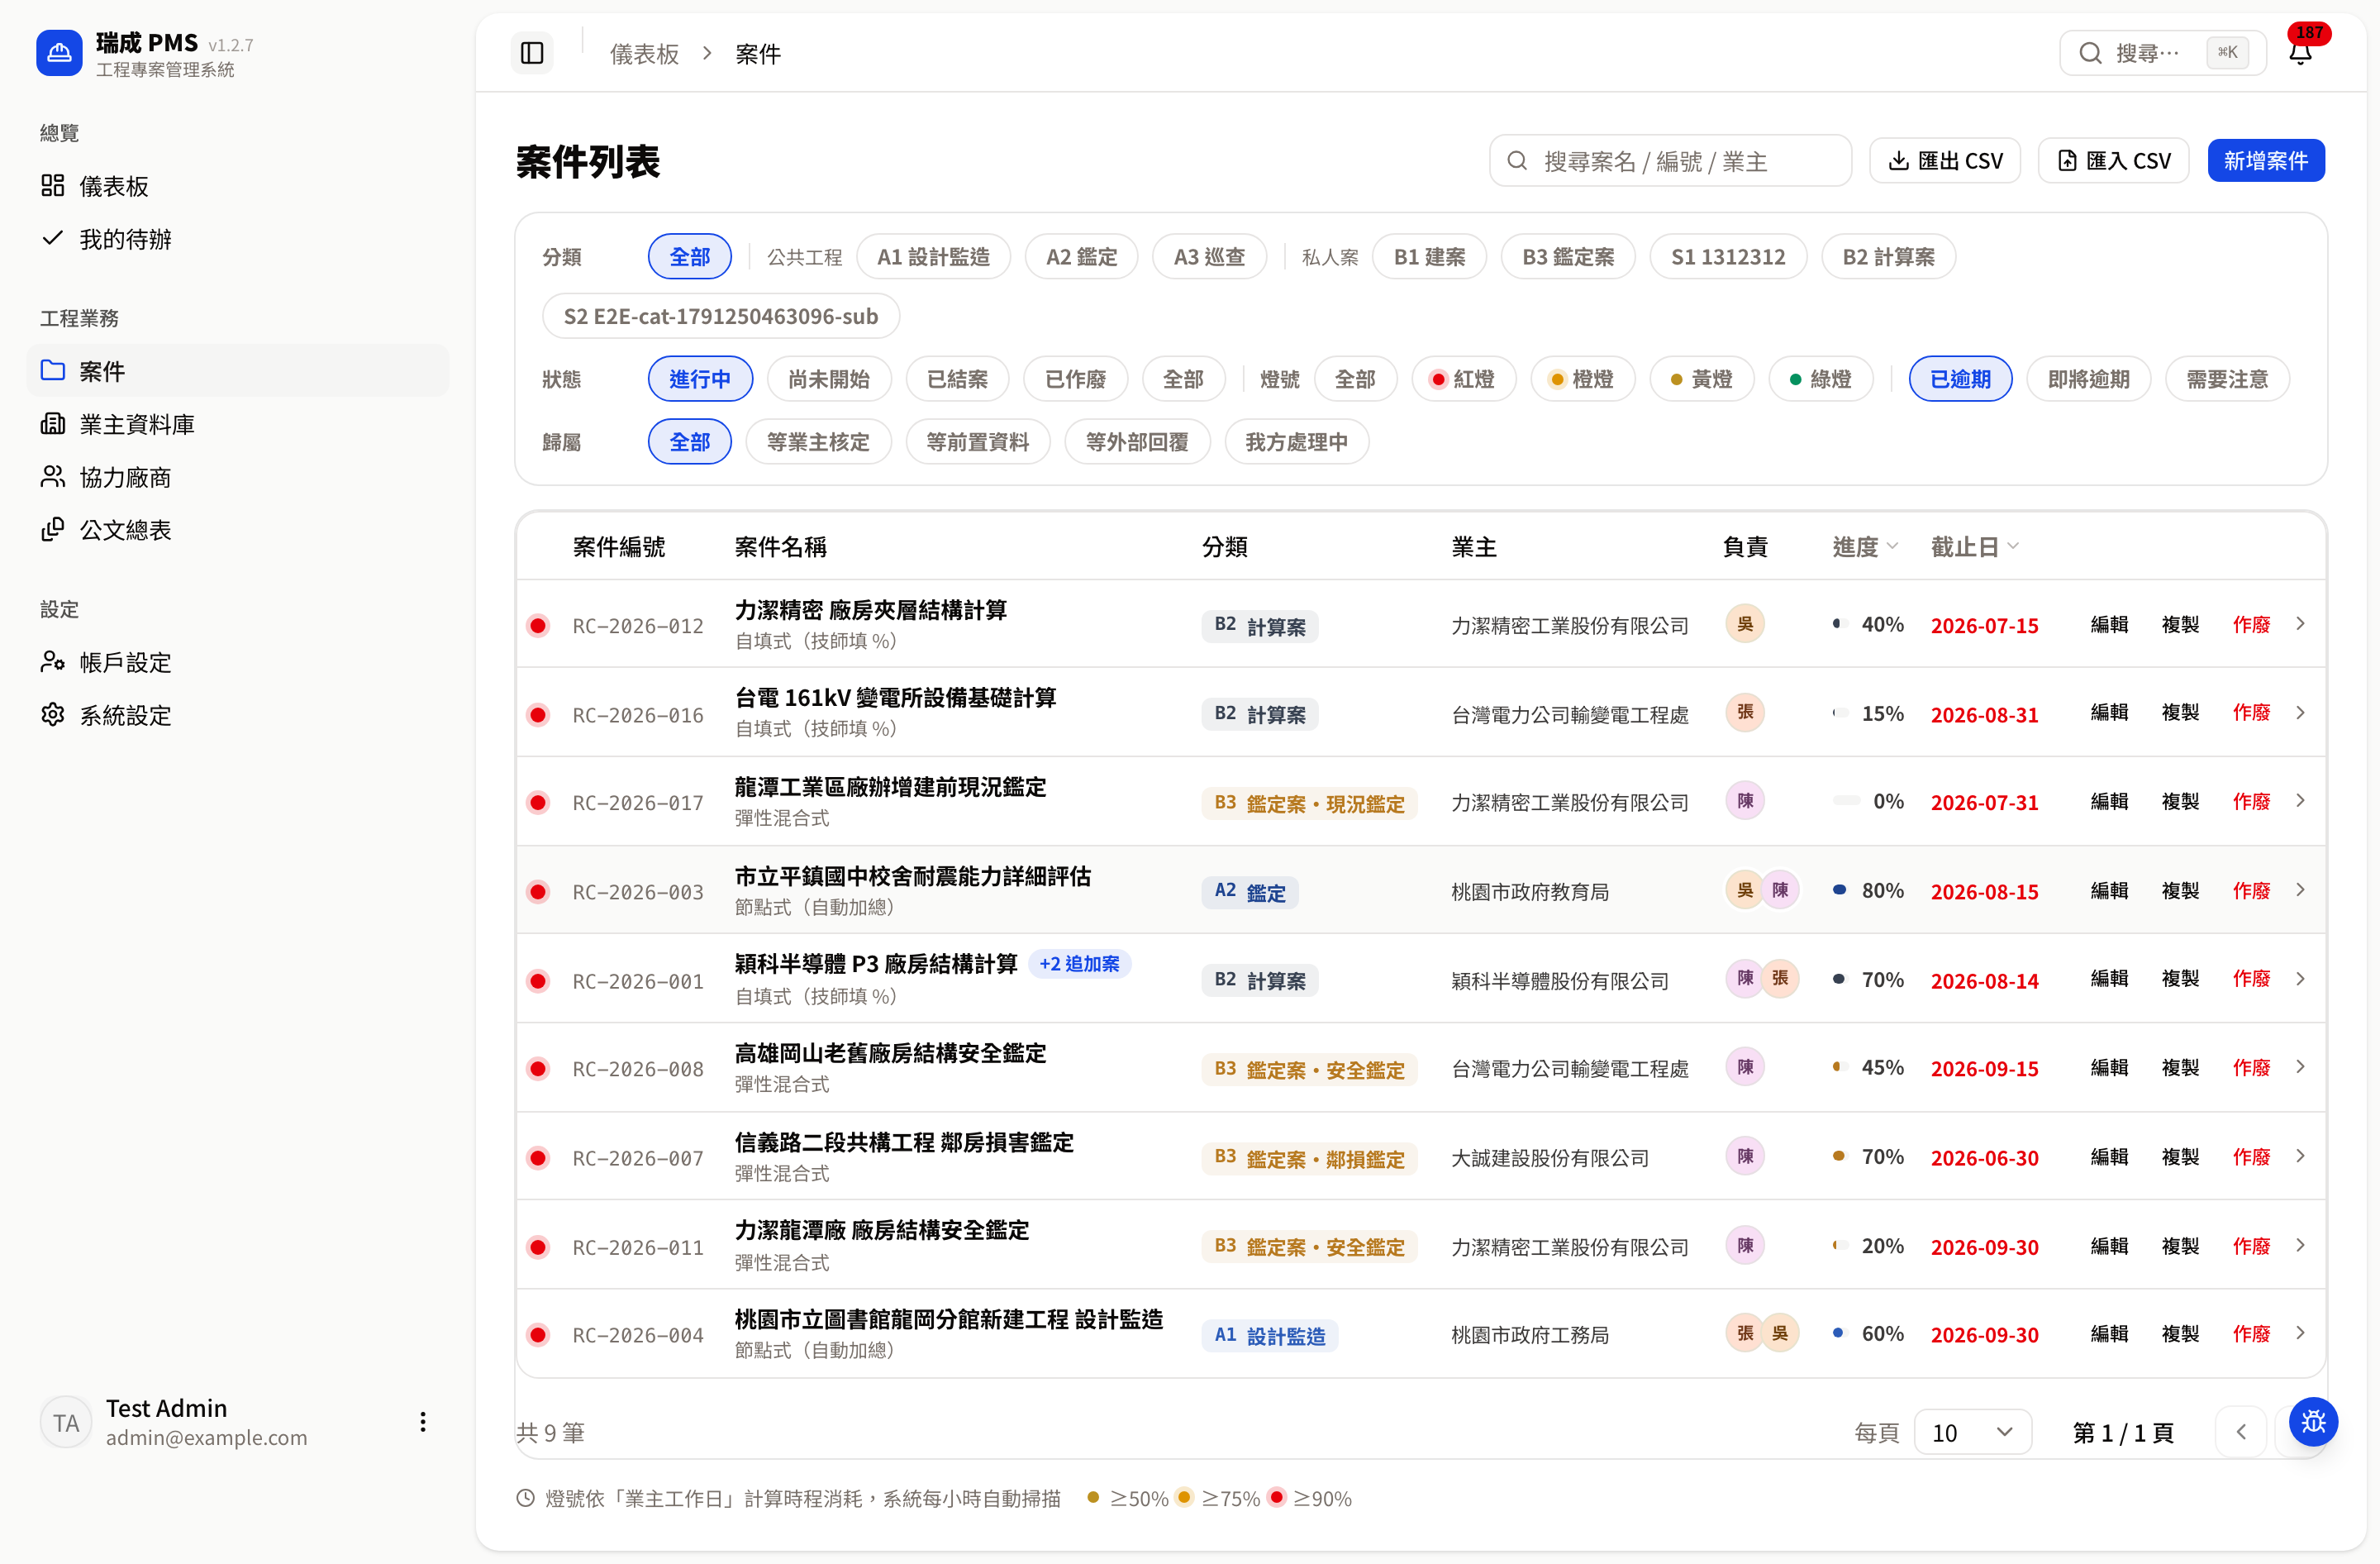2380x1564 pixels.
Task: Expand the +2 追加案 badge
Action: pos(1079,964)
